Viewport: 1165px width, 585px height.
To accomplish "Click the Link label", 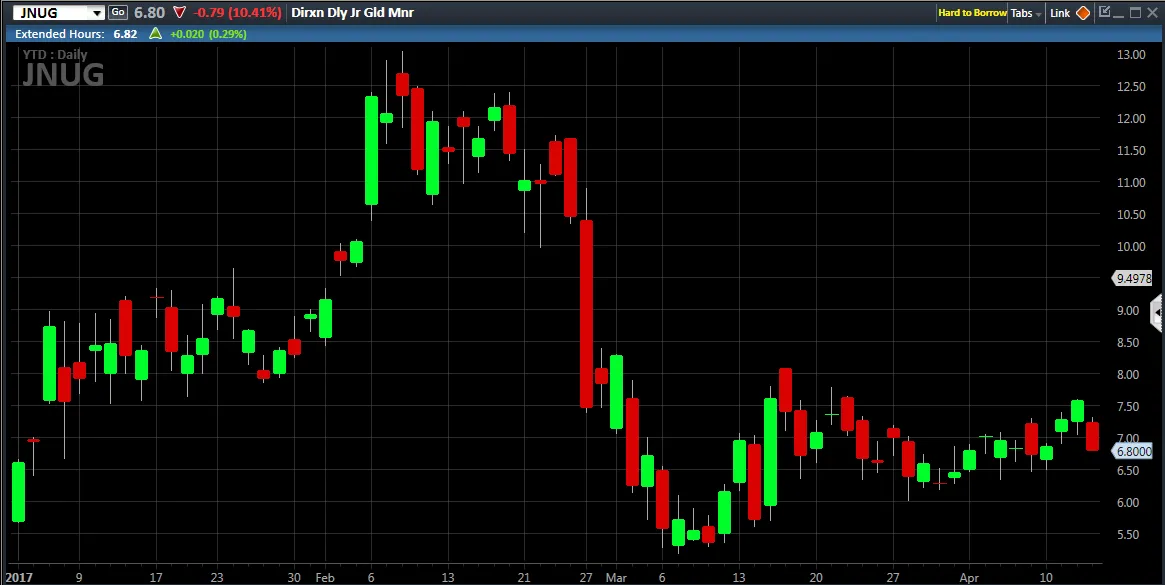I will 1059,13.
